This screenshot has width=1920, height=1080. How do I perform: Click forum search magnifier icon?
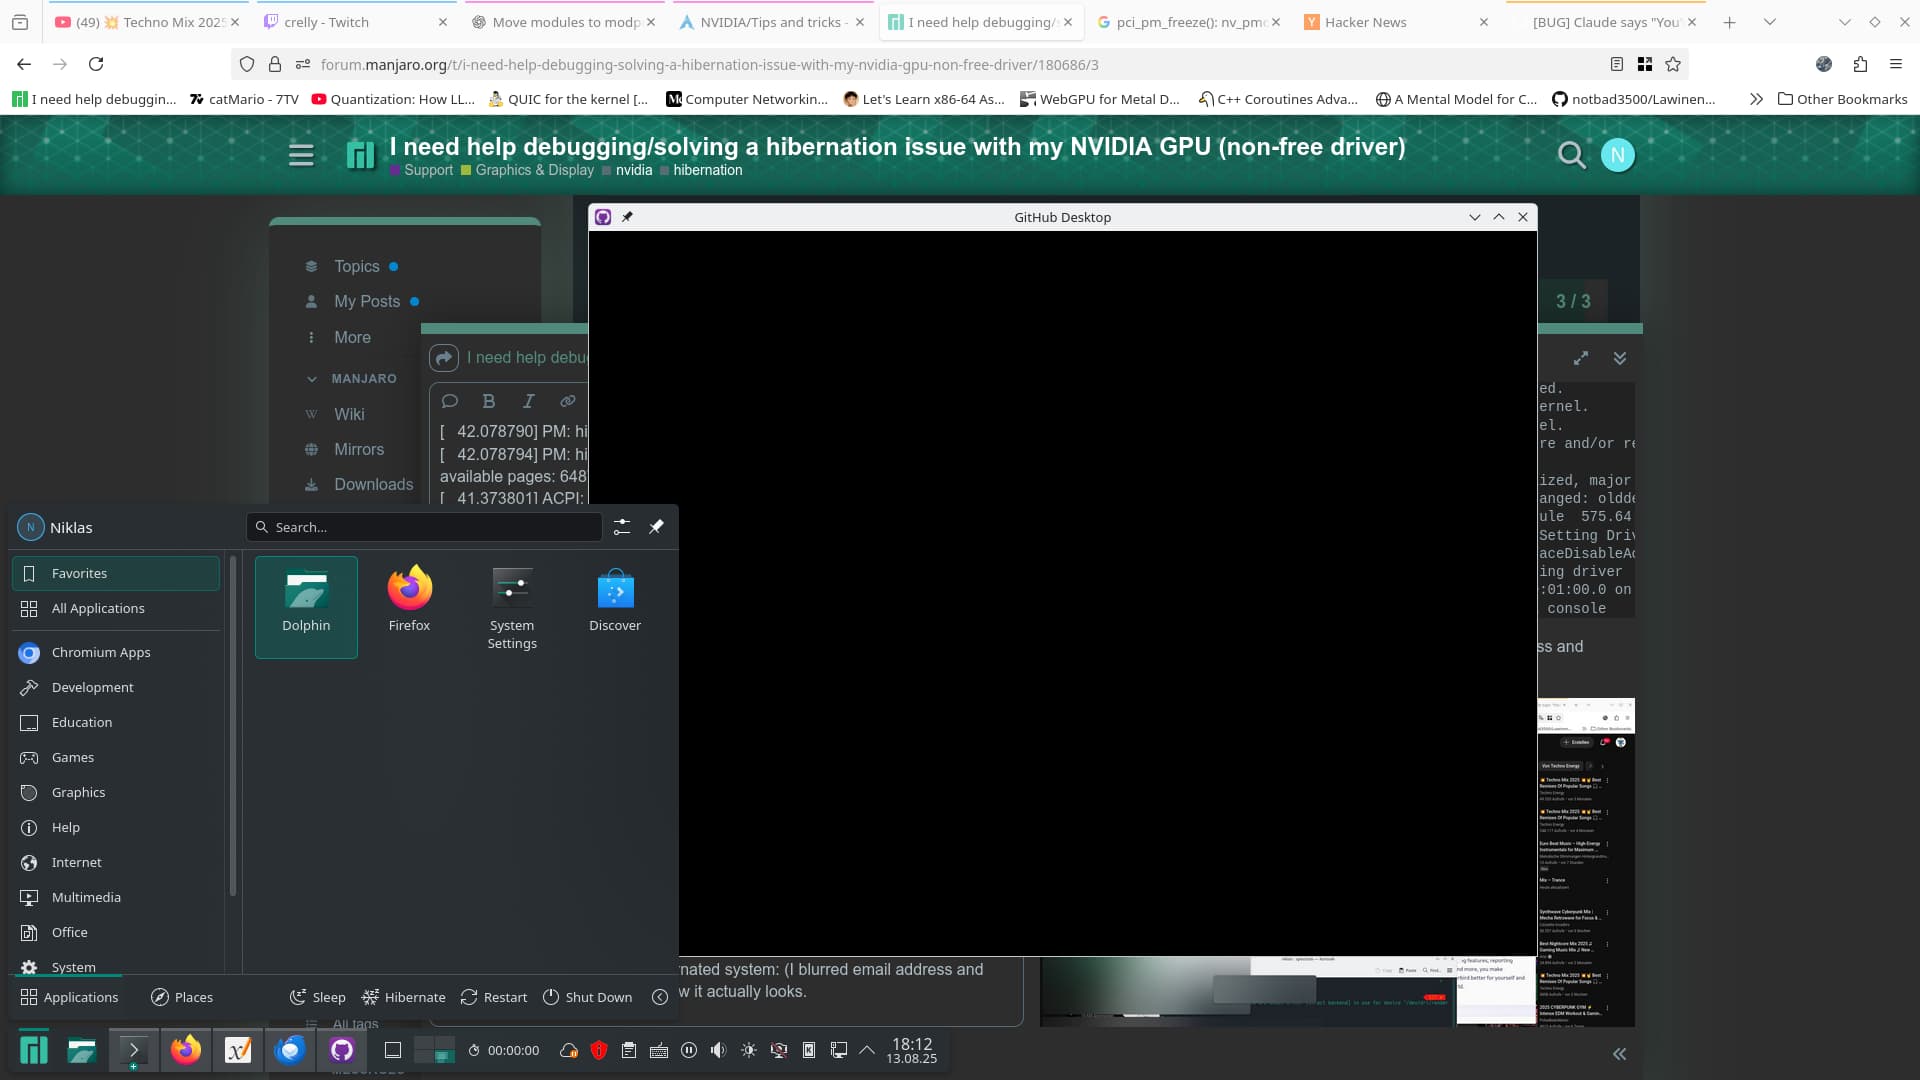point(1571,155)
